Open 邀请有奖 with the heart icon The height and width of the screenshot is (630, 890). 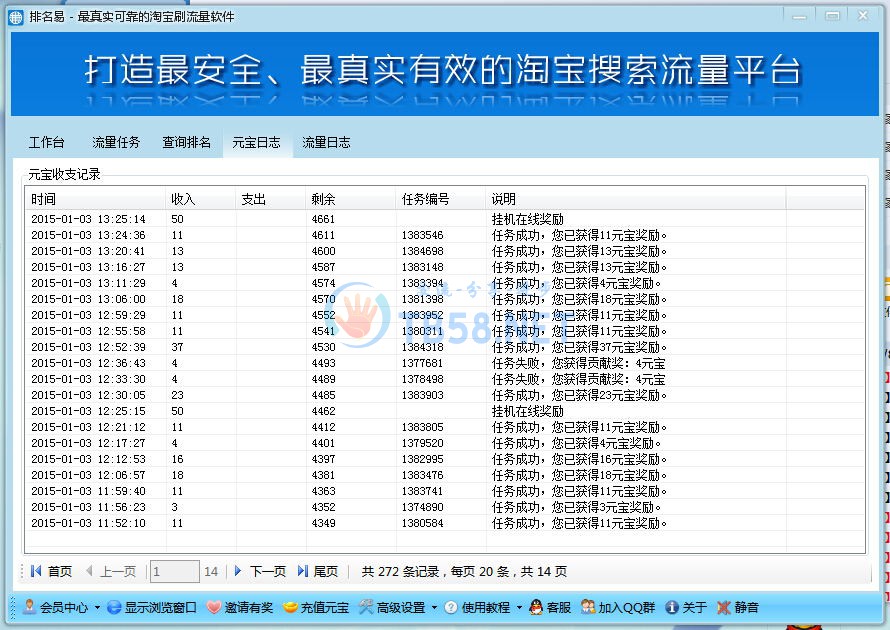[x=240, y=607]
